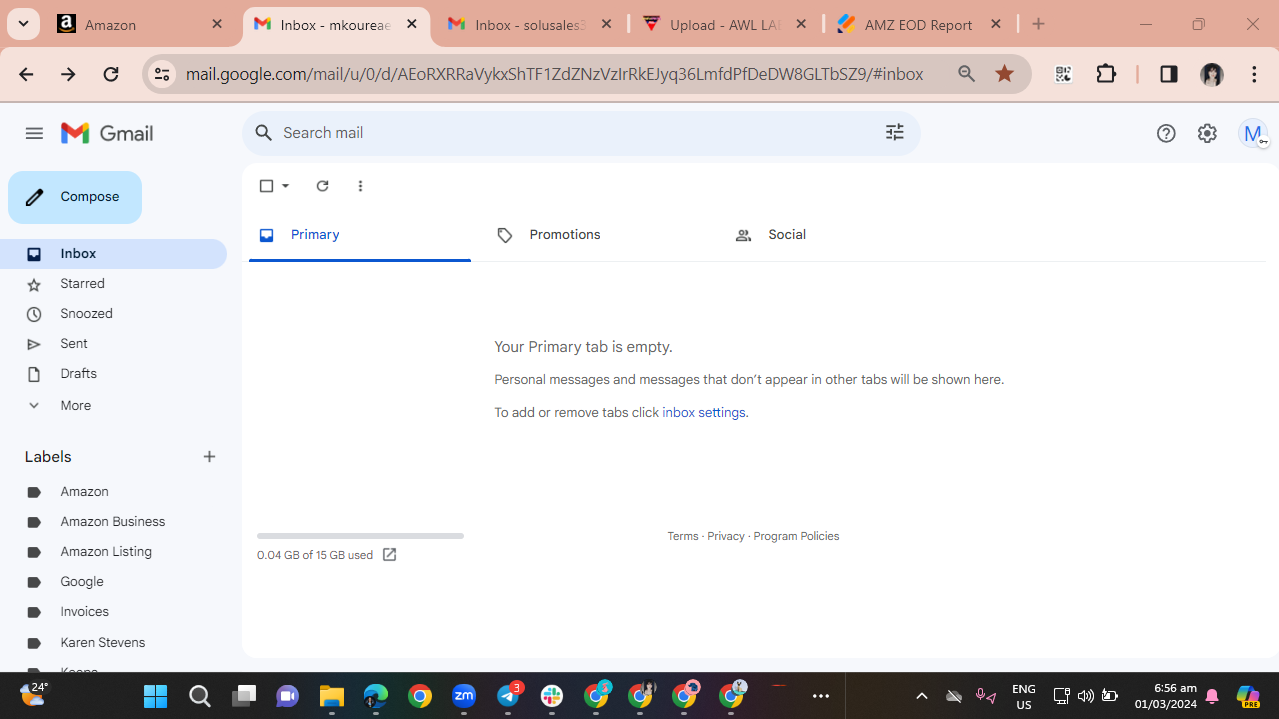Open the zoom magnifier in address bar
Viewport: 1279px width, 719px height.
pos(966,74)
